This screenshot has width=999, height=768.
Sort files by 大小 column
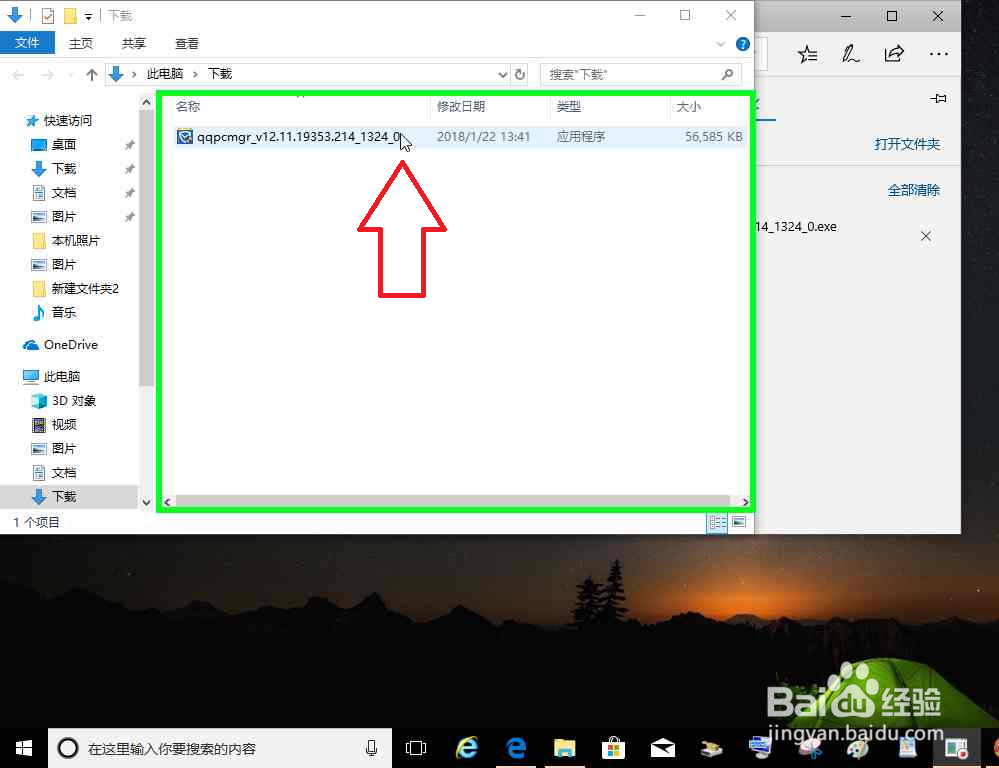click(x=688, y=106)
